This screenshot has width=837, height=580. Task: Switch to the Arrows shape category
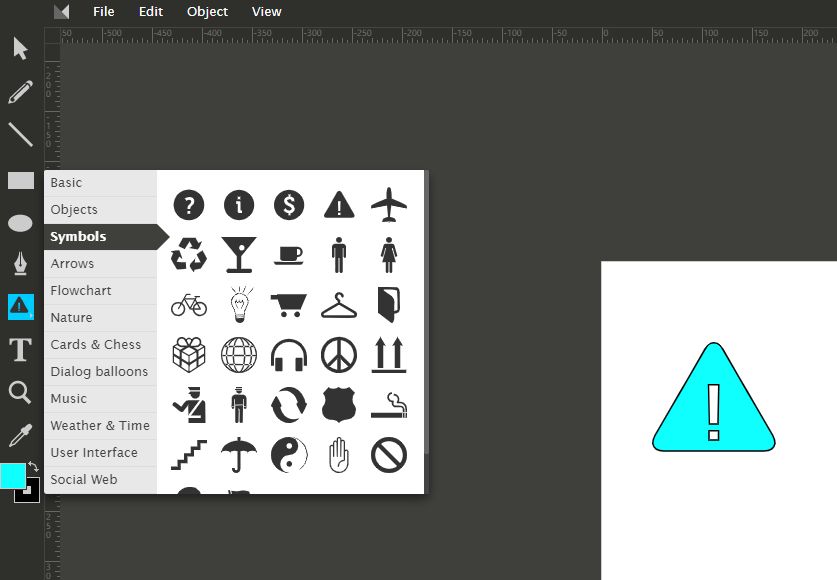tap(73, 264)
